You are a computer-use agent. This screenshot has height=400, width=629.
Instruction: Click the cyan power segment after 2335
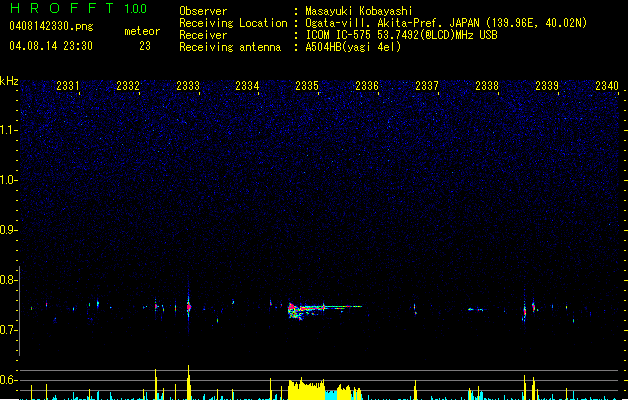tap(331, 395)
